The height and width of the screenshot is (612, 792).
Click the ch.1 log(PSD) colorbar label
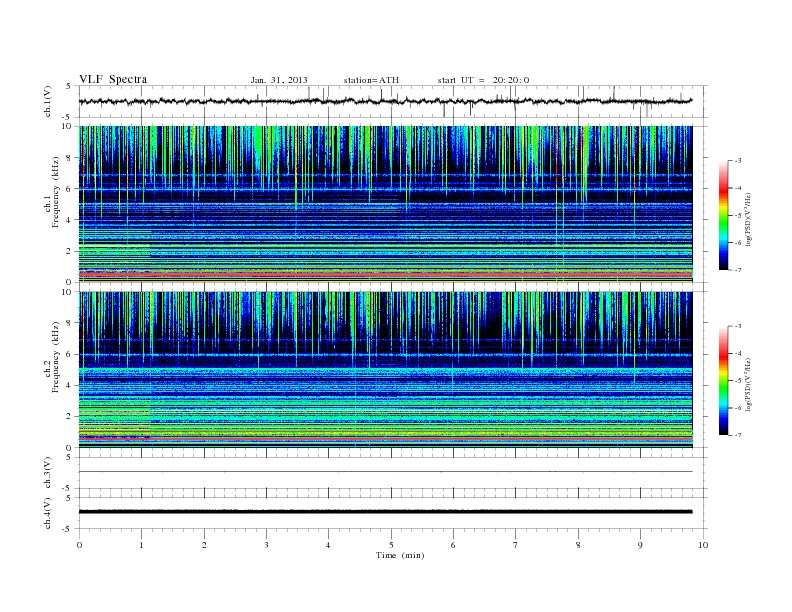[x=748, y=219]
